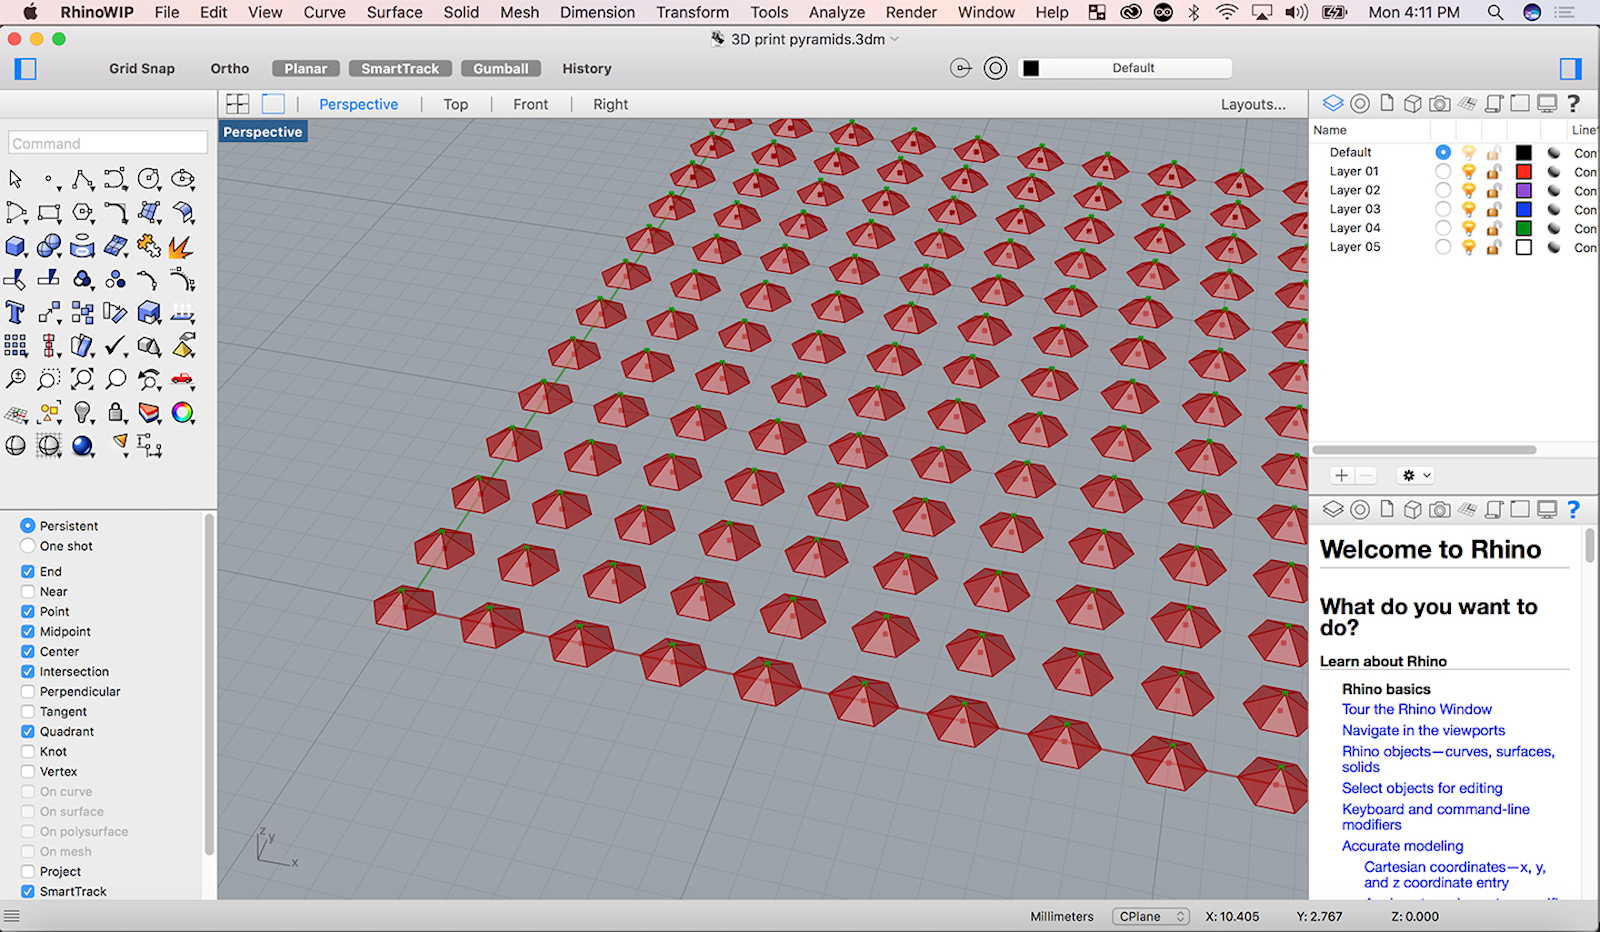
Task: Lock Layer 03 with its padlock
Action: 1493,209
